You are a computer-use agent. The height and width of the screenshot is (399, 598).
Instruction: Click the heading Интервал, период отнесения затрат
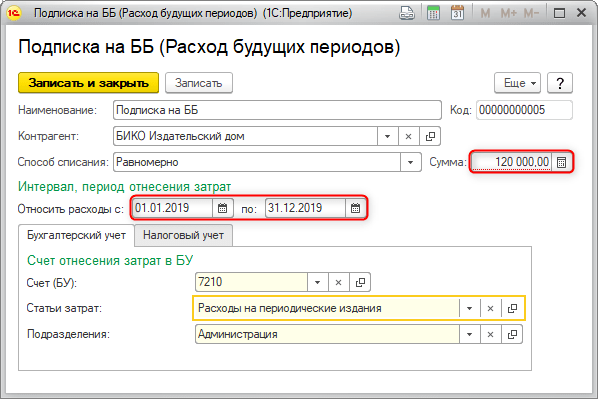[124, 187]
